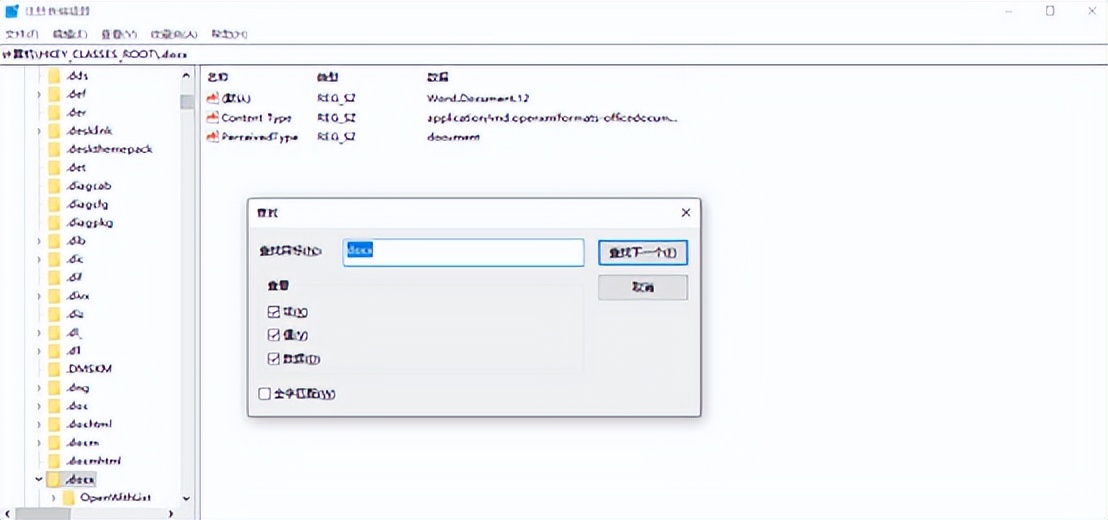
Task: Open the 编辑(E) Edit menu
Action: click(70, 34)
